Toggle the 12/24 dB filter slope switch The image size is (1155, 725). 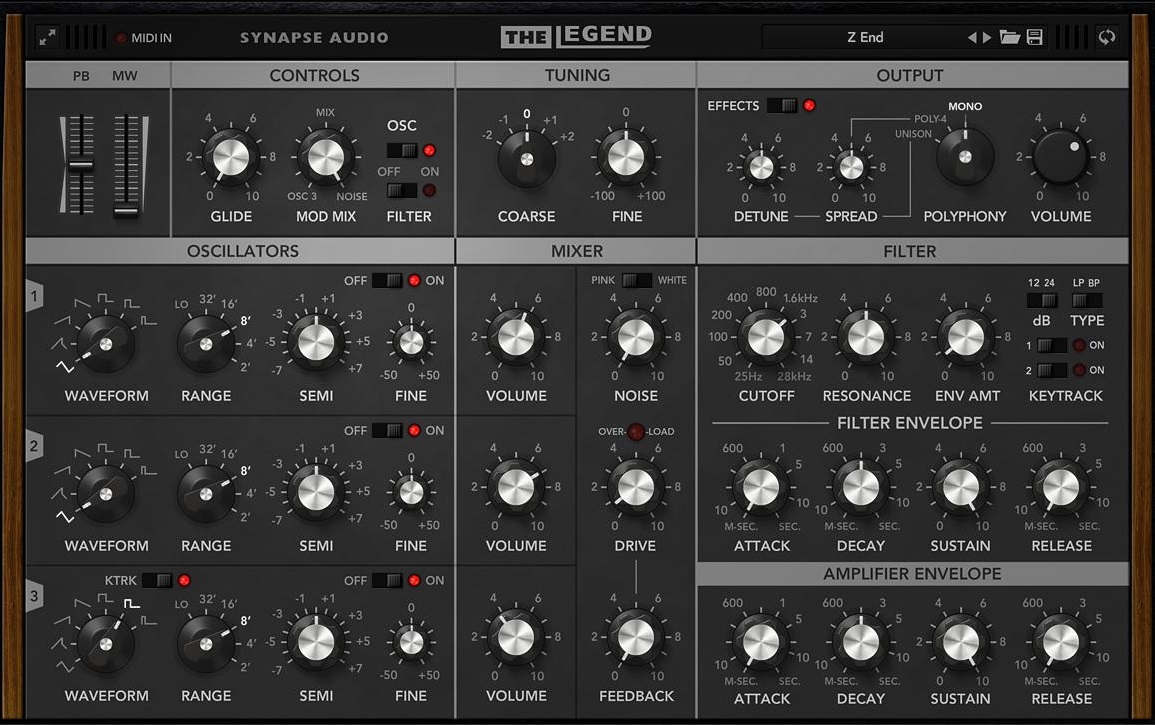pyautogui.click(x=1042, y=300)
